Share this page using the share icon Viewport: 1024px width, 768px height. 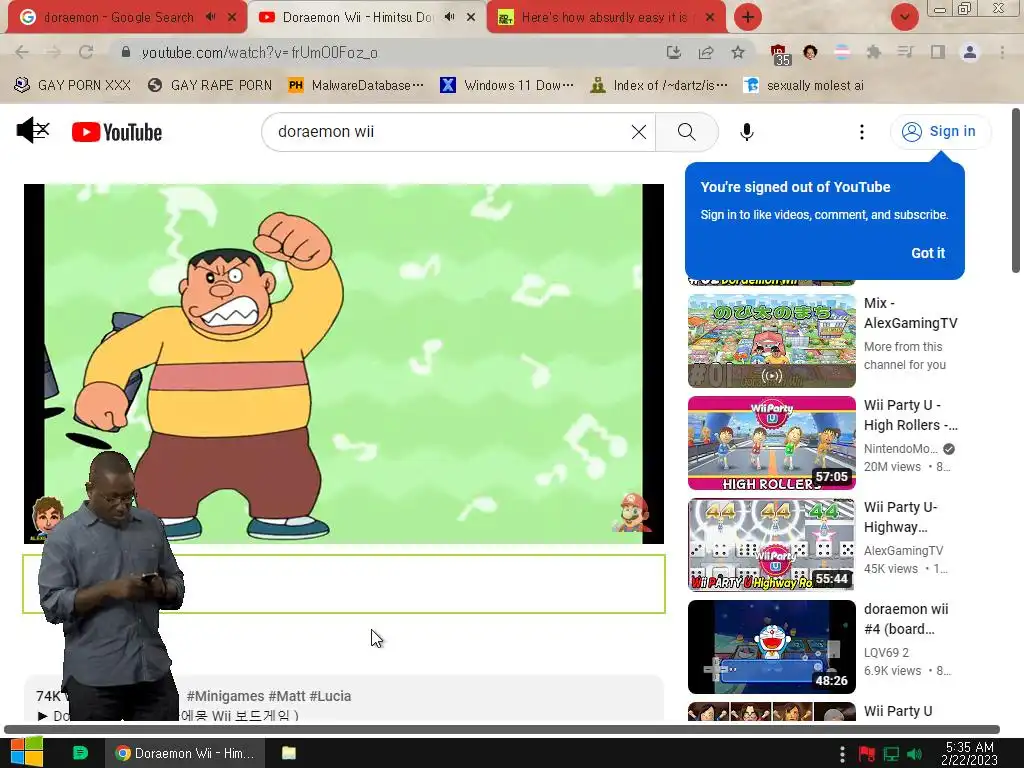coord(706,52)
